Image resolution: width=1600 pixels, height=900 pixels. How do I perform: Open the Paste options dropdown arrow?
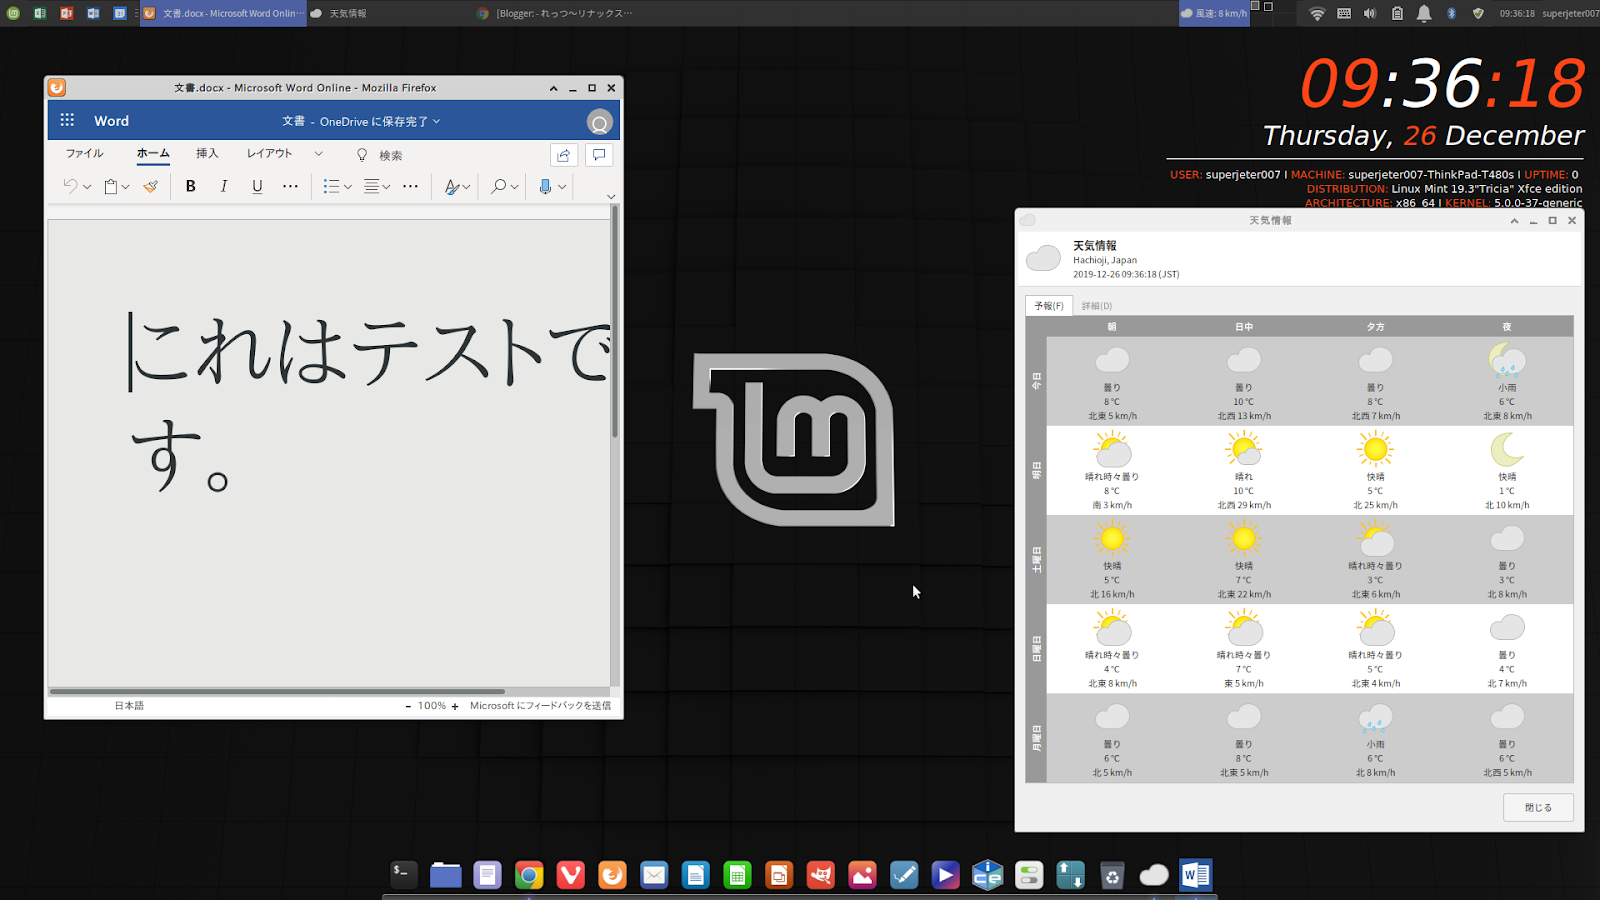[x=125, y=187]
